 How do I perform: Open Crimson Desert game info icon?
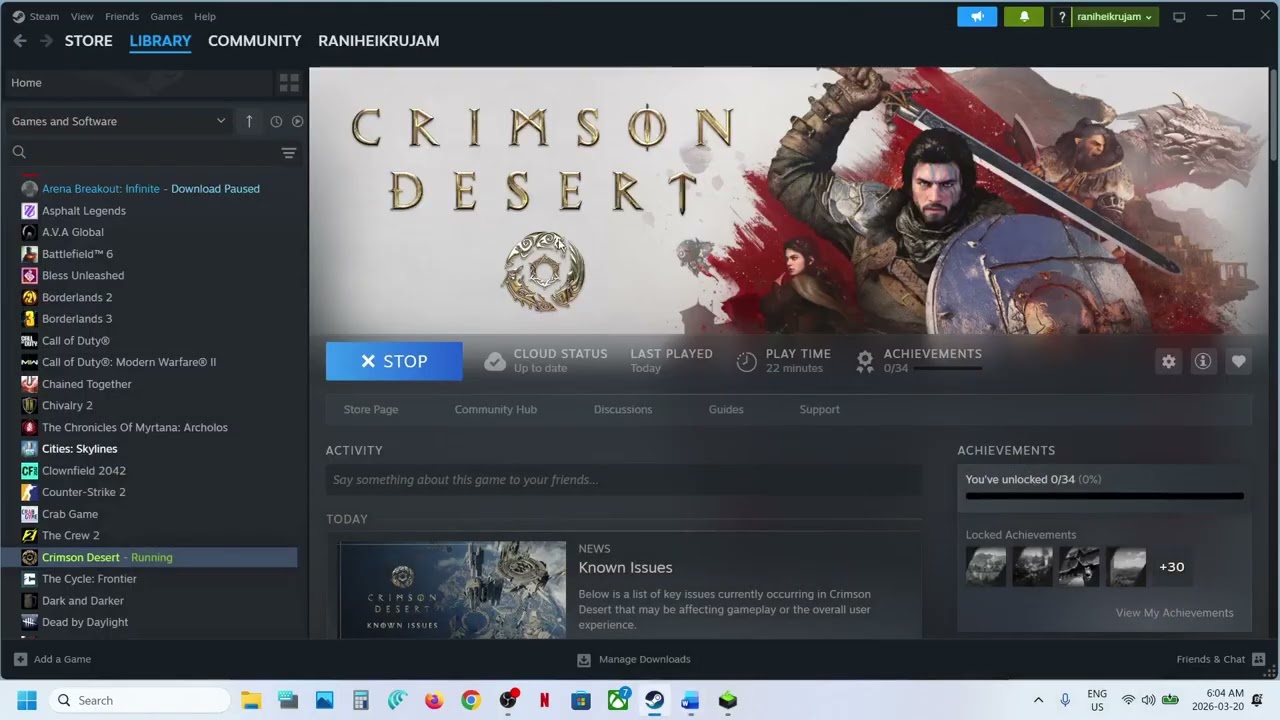coord(1203,362)
